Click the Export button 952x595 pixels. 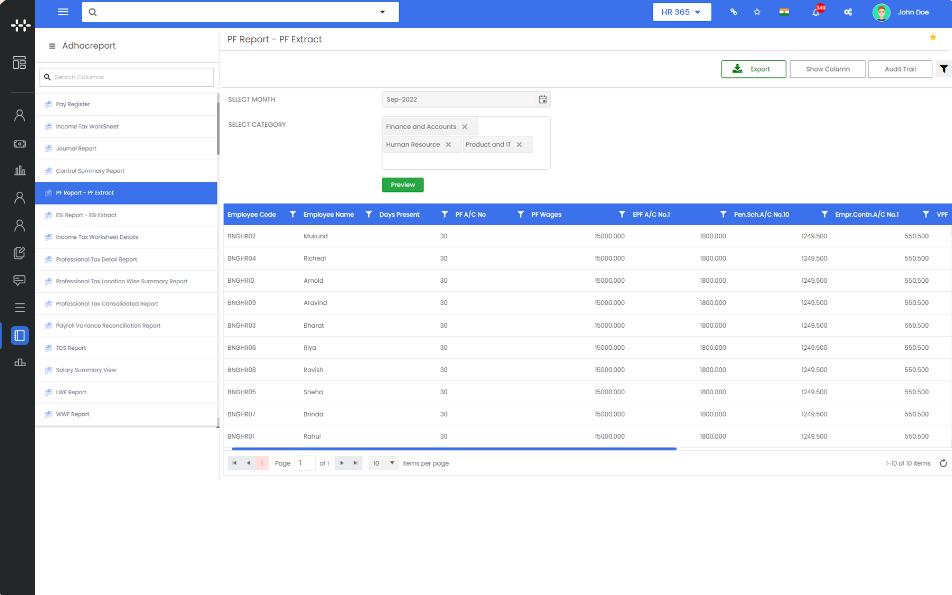pos(752,69)
